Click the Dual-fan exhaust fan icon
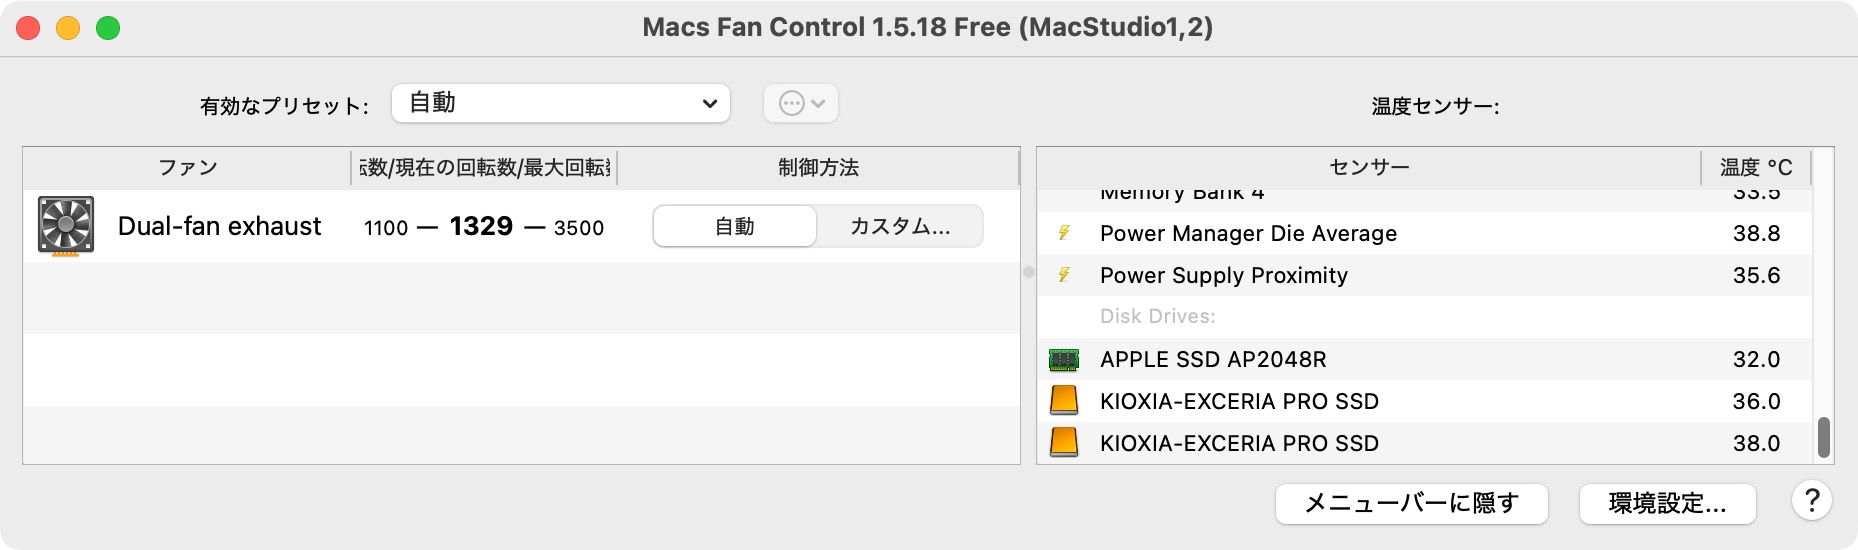 click(x=66, y=226)
